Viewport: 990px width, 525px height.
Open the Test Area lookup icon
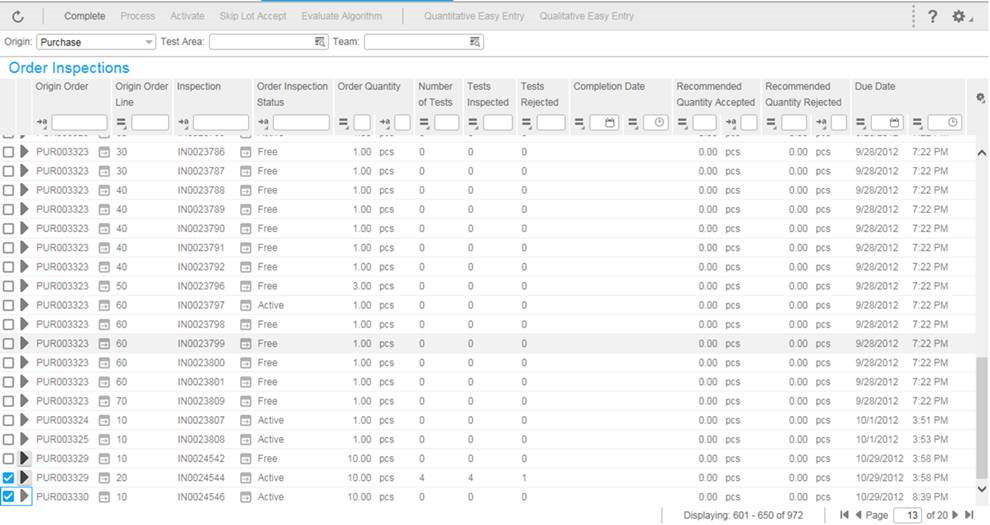coord(320,42)
